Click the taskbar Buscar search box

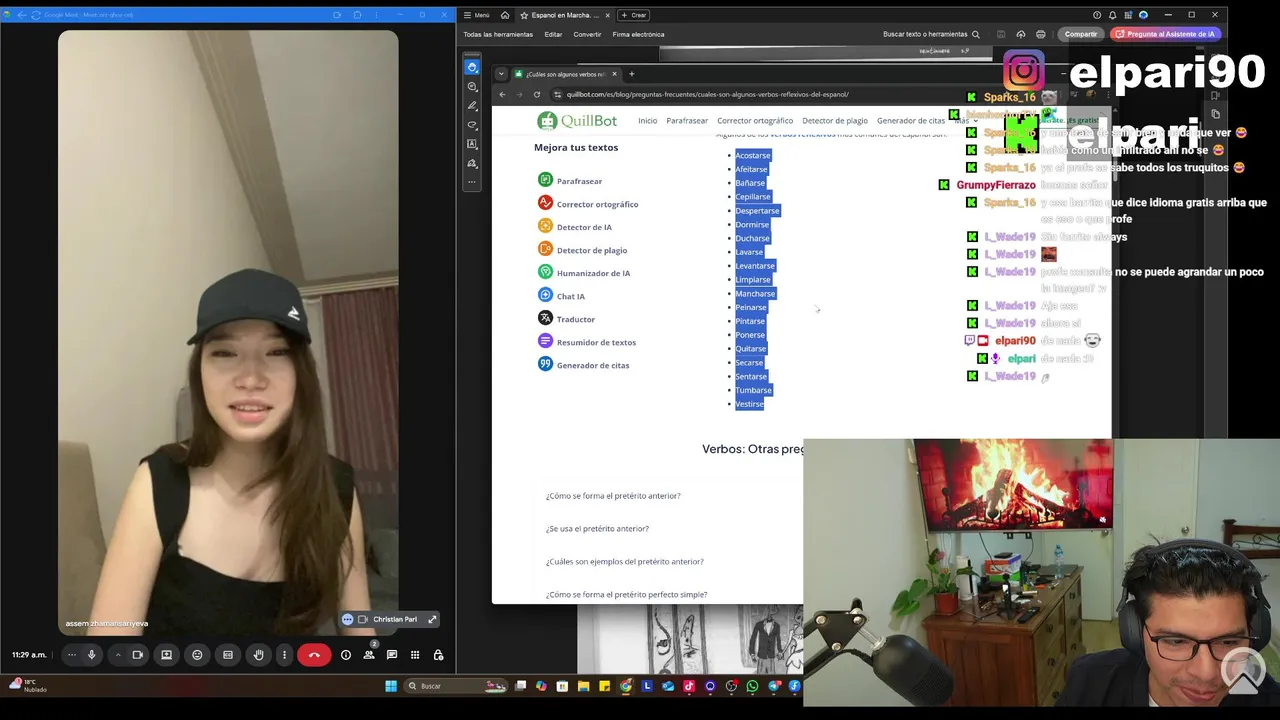tap(455, 686)
